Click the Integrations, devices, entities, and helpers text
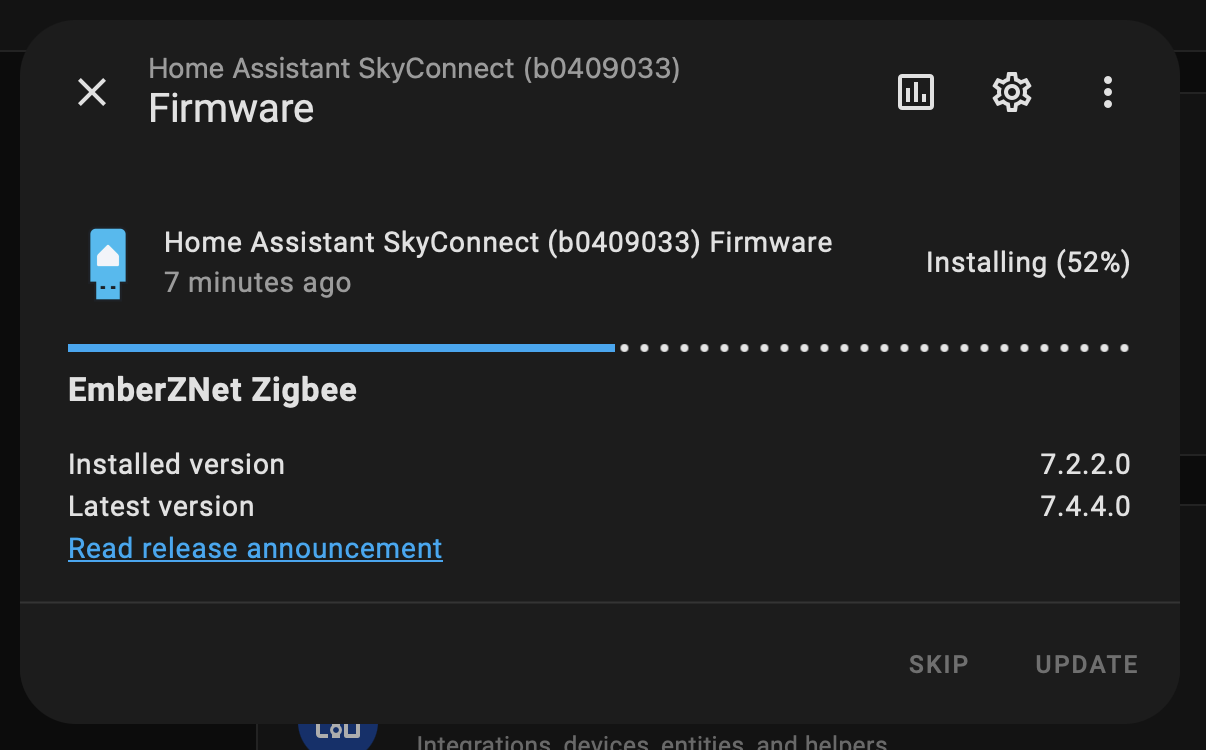 tap(651, 742)
